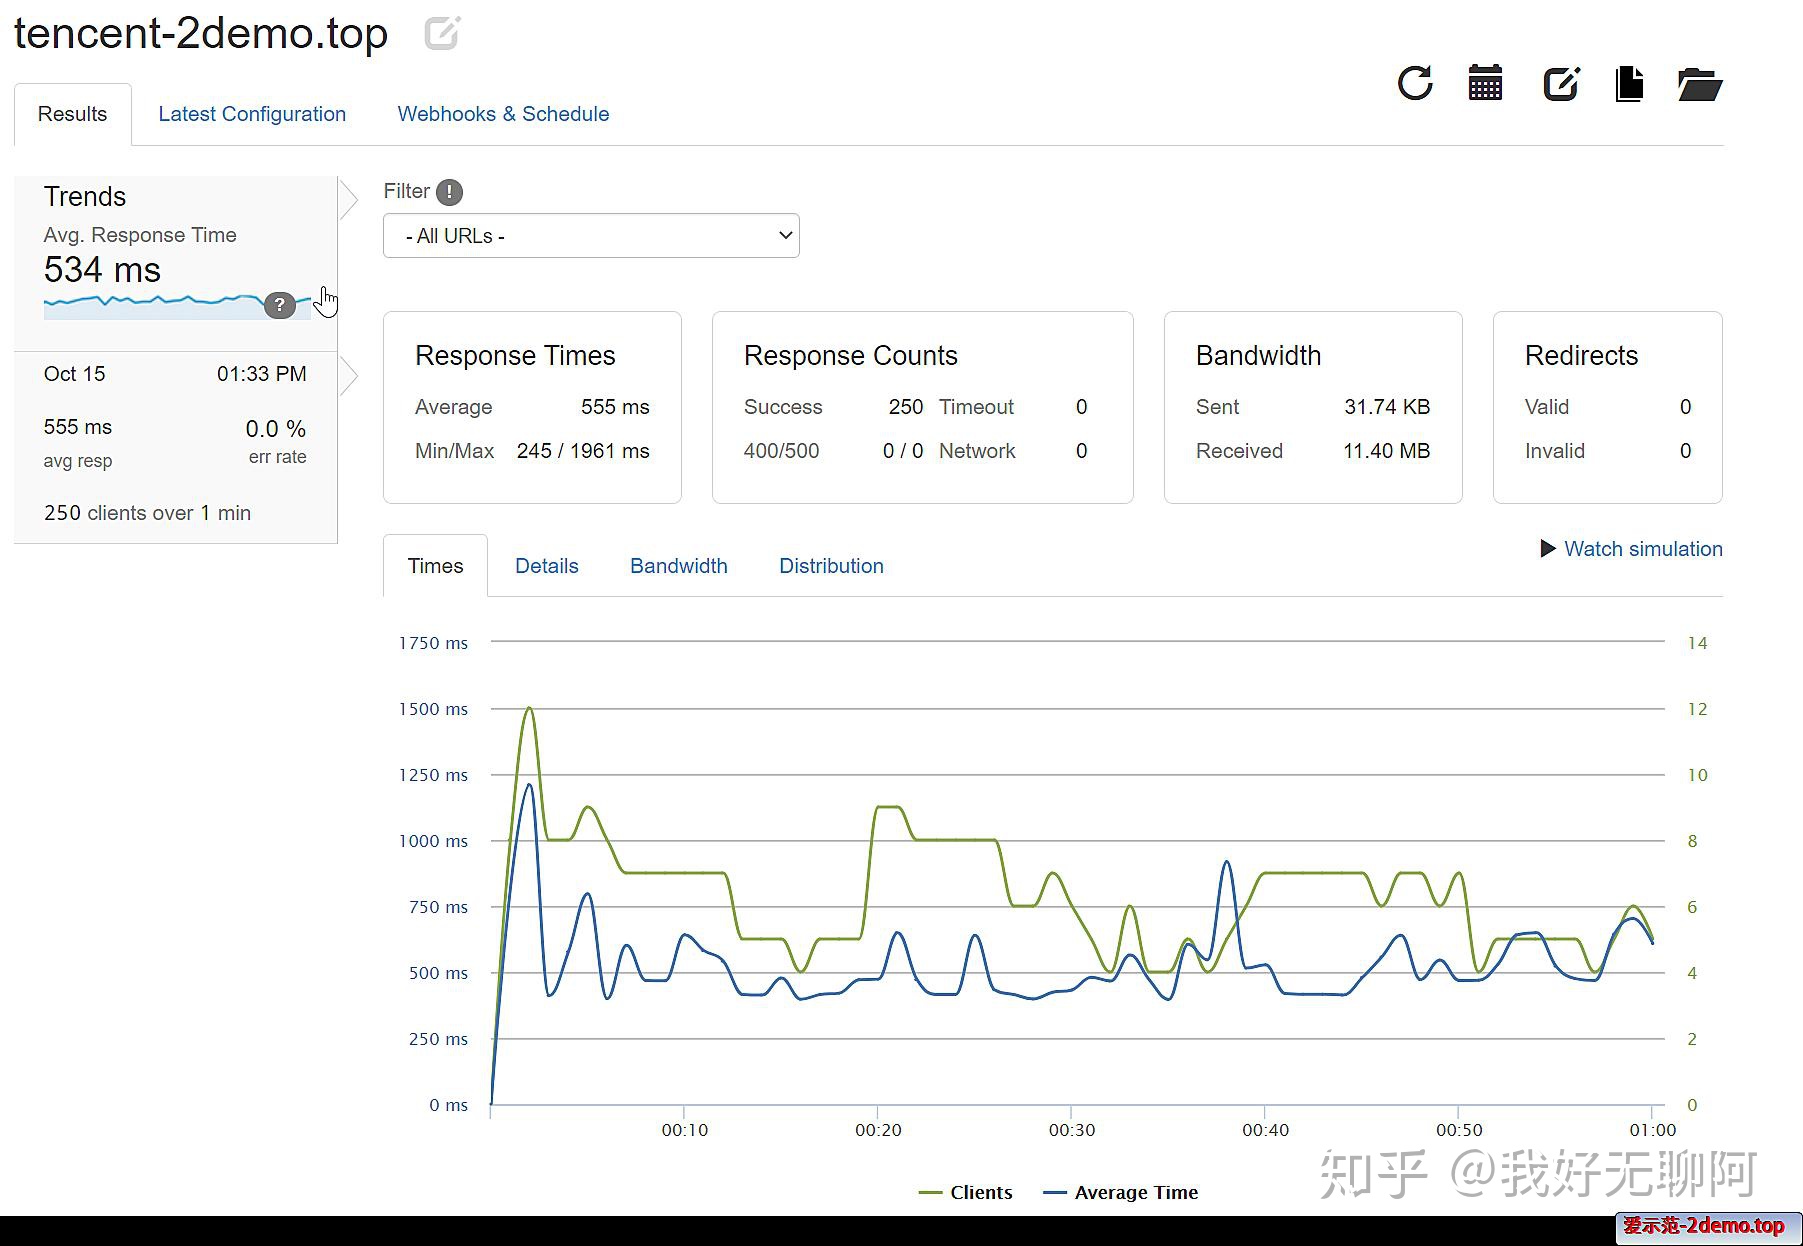Toggle Clients series in chart legend
Screen dimensions: 1803x1246
(965, 1192)
